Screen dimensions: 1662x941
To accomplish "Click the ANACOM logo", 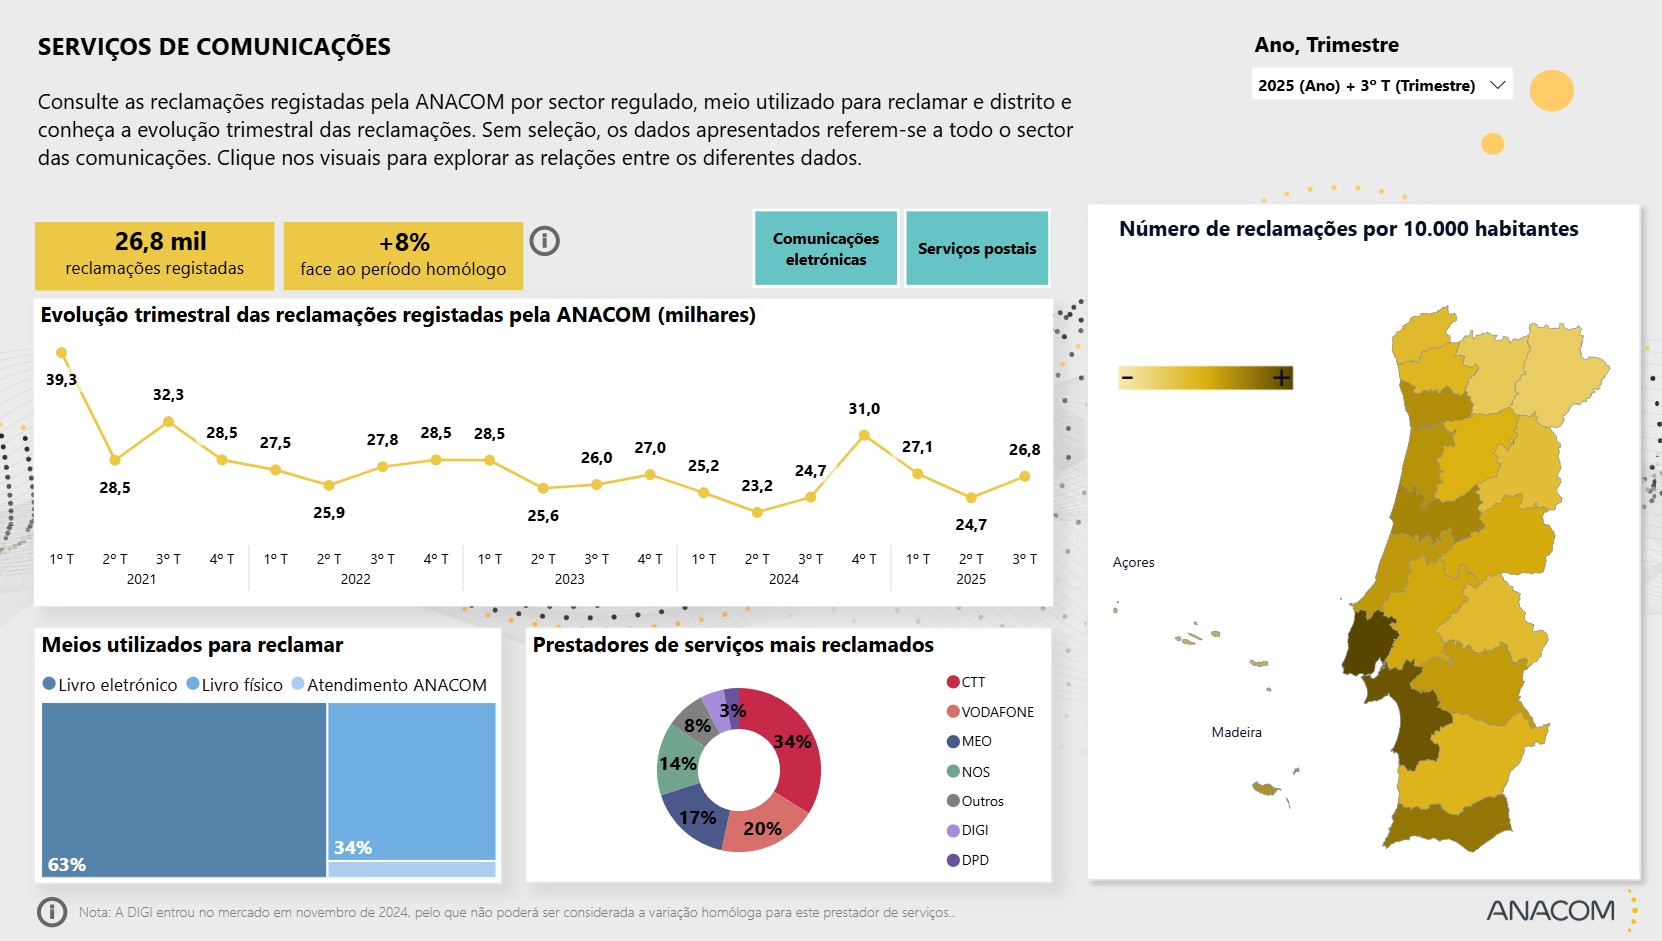I will [x=1550, y=910].
